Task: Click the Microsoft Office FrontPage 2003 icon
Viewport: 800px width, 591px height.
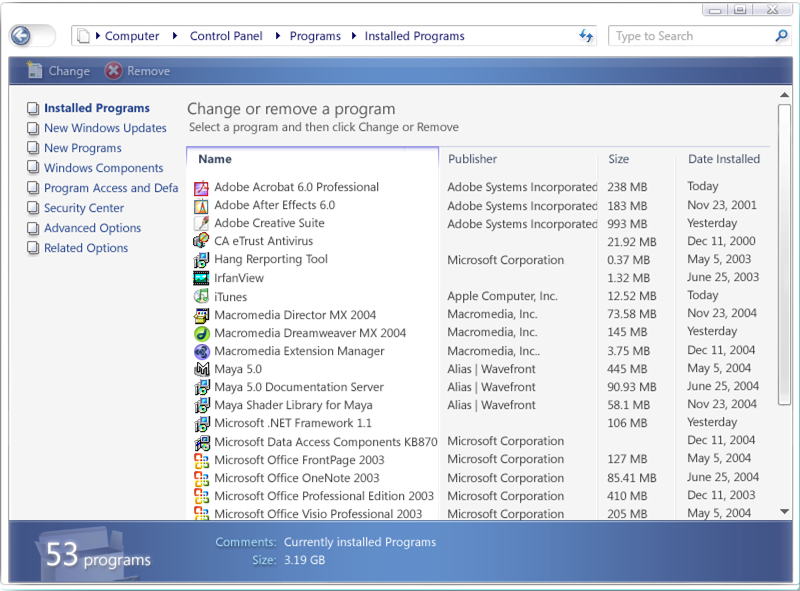Action: pyautogui.click(x=201, y=460)
